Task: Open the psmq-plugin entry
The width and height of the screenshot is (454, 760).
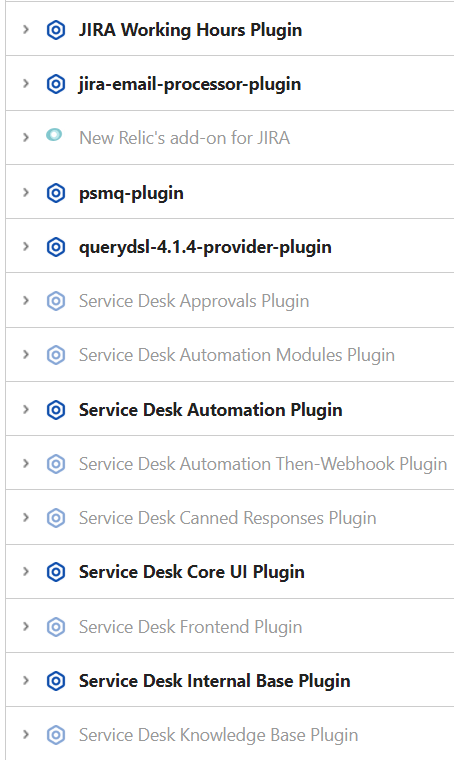Action: pyautogui.click(x=131, y=193)
